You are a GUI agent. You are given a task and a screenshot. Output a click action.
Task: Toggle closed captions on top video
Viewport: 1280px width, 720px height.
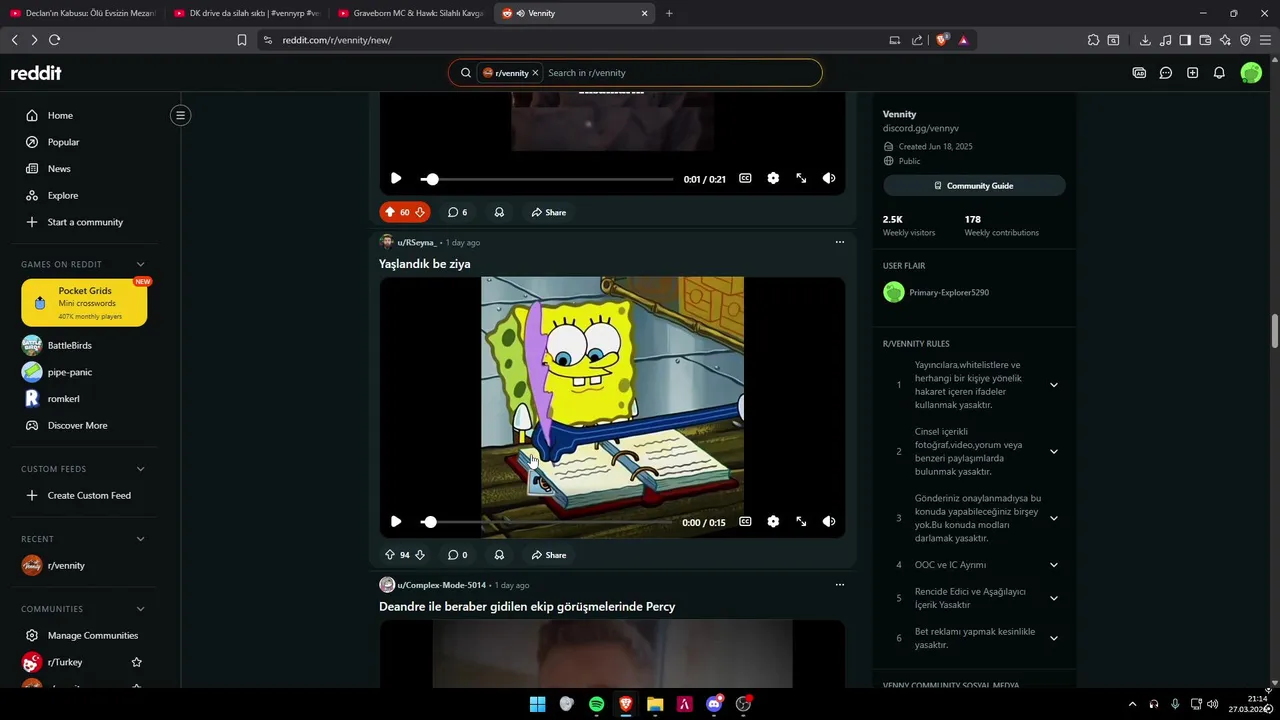tap(745, 178)
